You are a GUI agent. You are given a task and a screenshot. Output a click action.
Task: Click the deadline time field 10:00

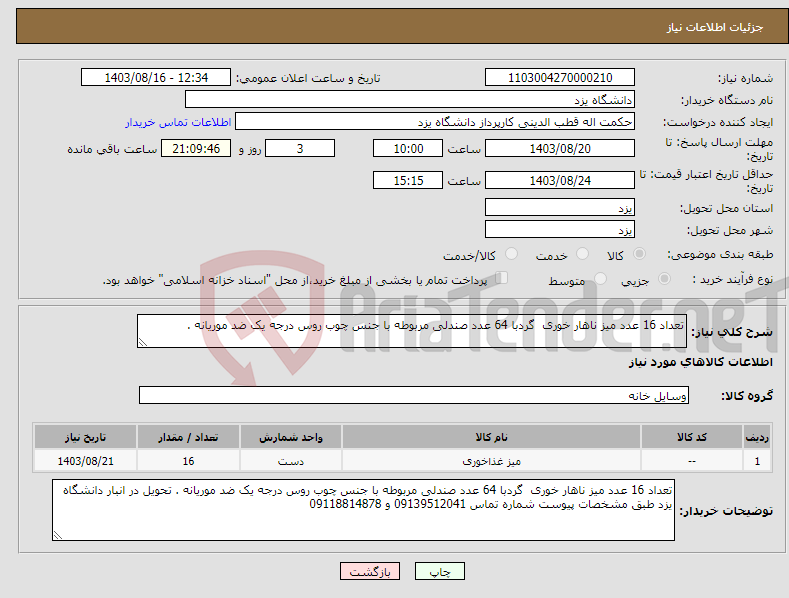[408, 148]
